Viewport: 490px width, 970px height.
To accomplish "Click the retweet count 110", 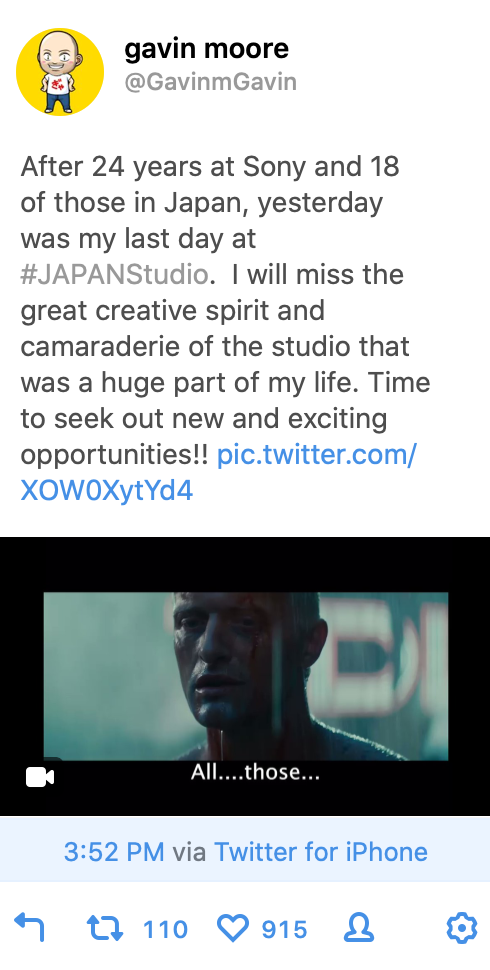I will tap(165, 929).
